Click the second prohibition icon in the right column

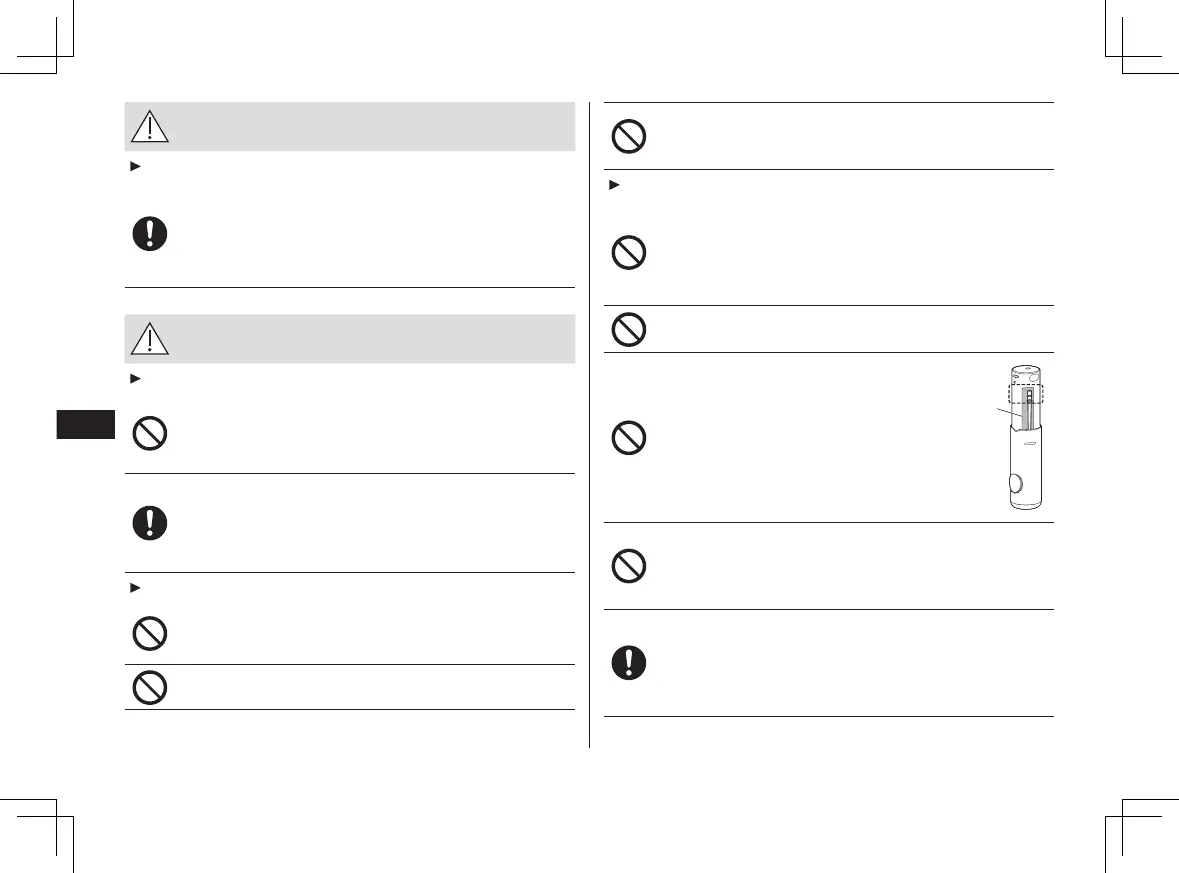(x=629, y=253)
